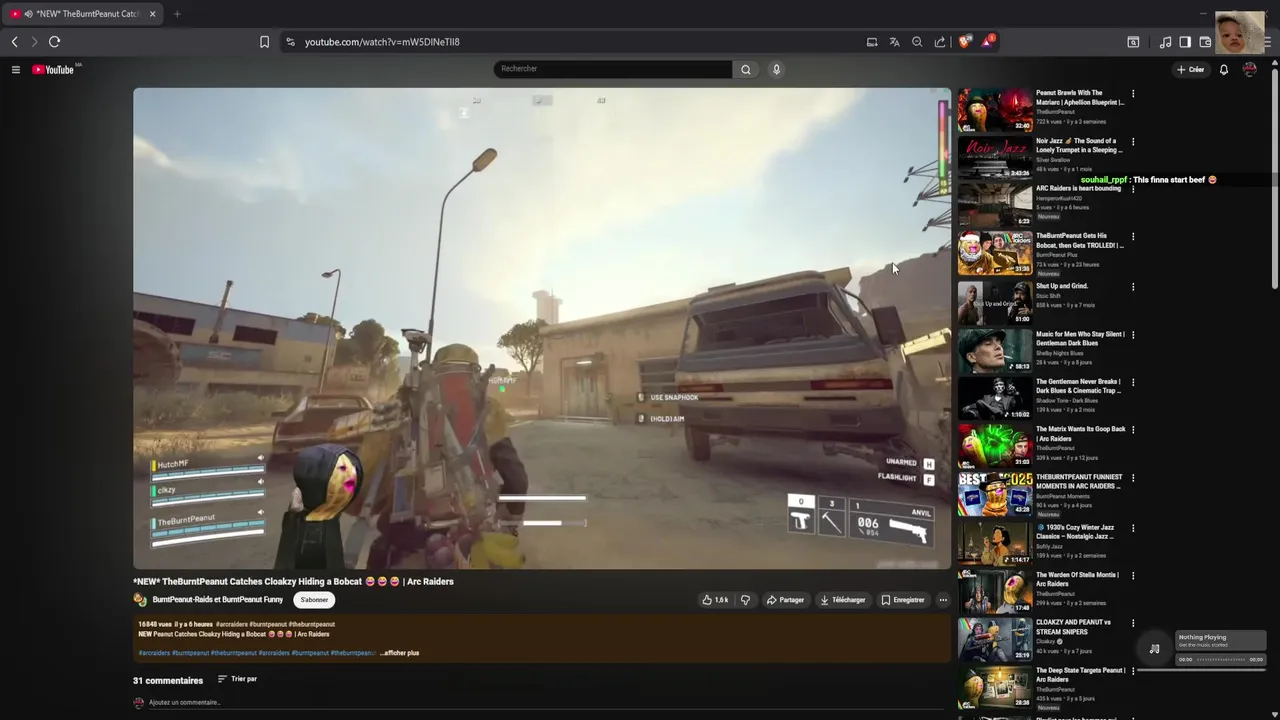This screenshot has height=720, width=1280.
Task: Open The Gentleman Never Breaks video thumbnail
Action: [995, 399]
